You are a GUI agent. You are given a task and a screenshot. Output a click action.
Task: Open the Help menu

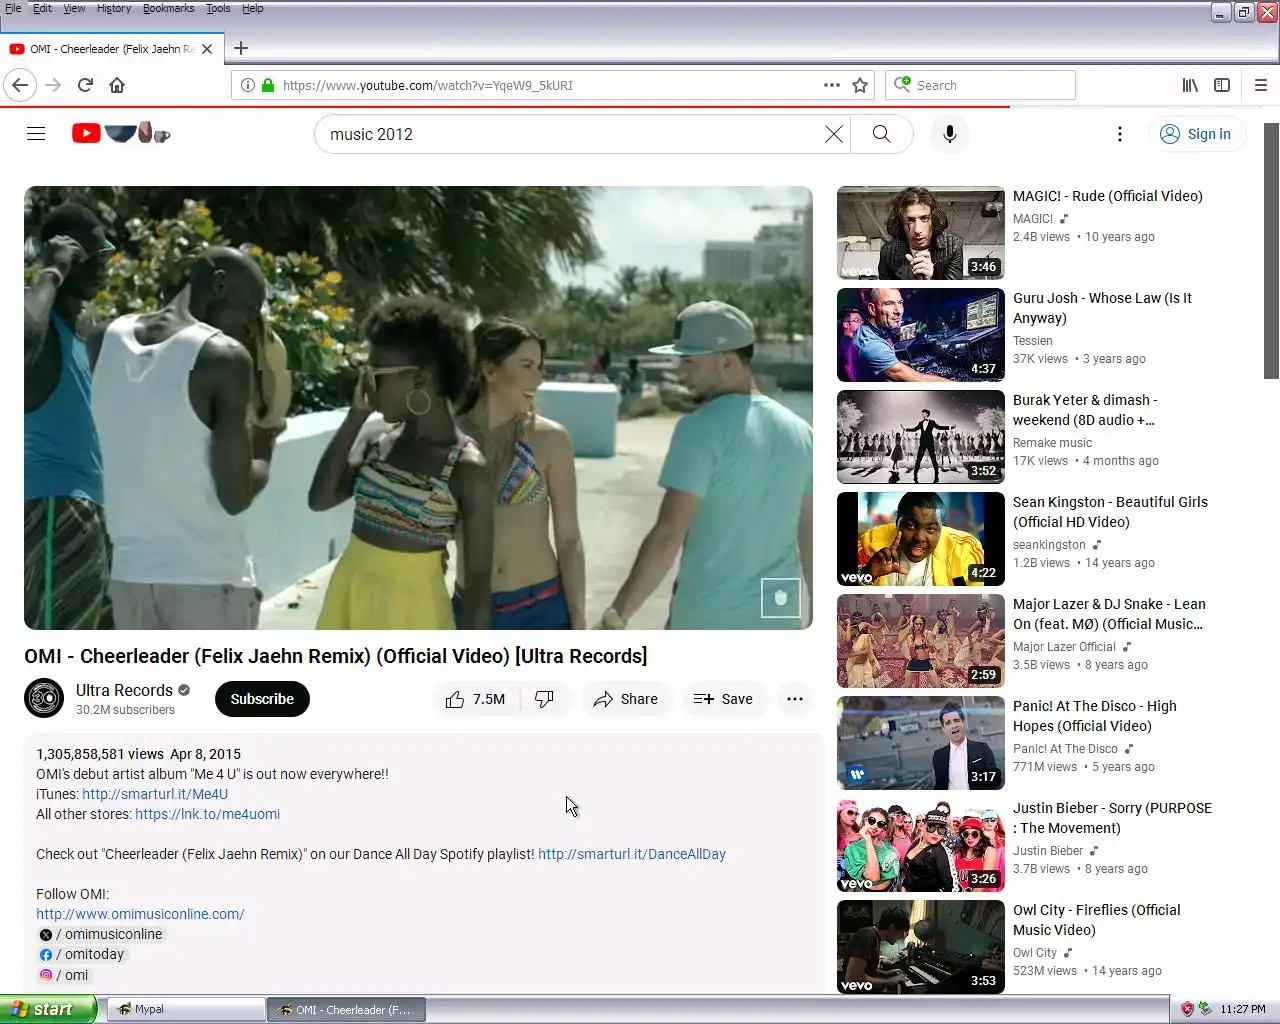[x=253, y=8]
